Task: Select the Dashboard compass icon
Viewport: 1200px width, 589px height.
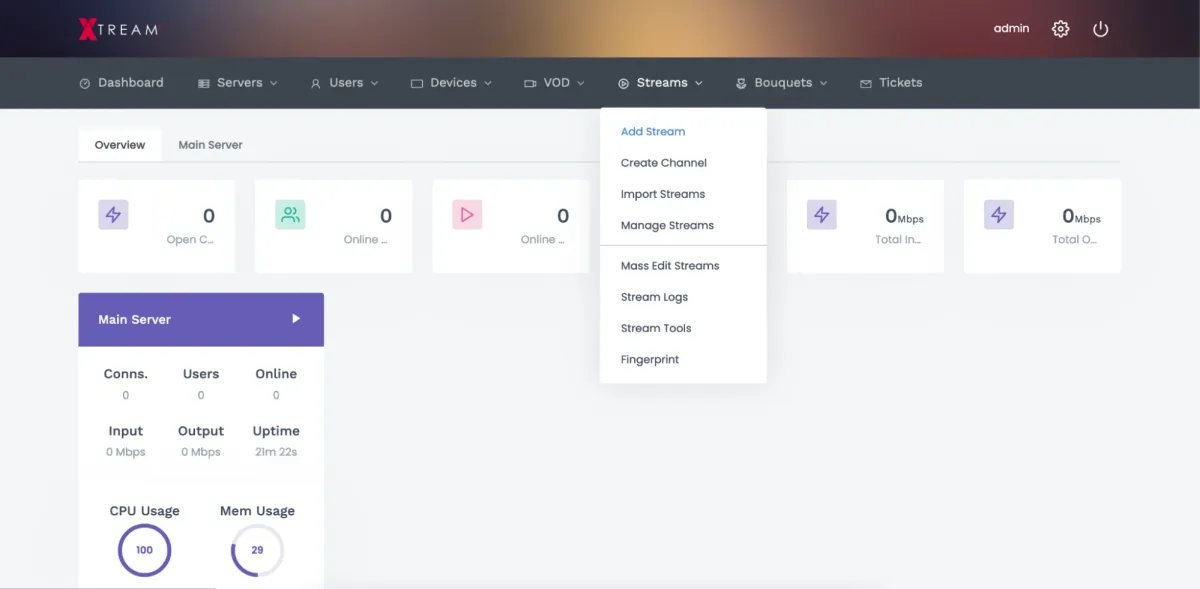Action: 85,83
